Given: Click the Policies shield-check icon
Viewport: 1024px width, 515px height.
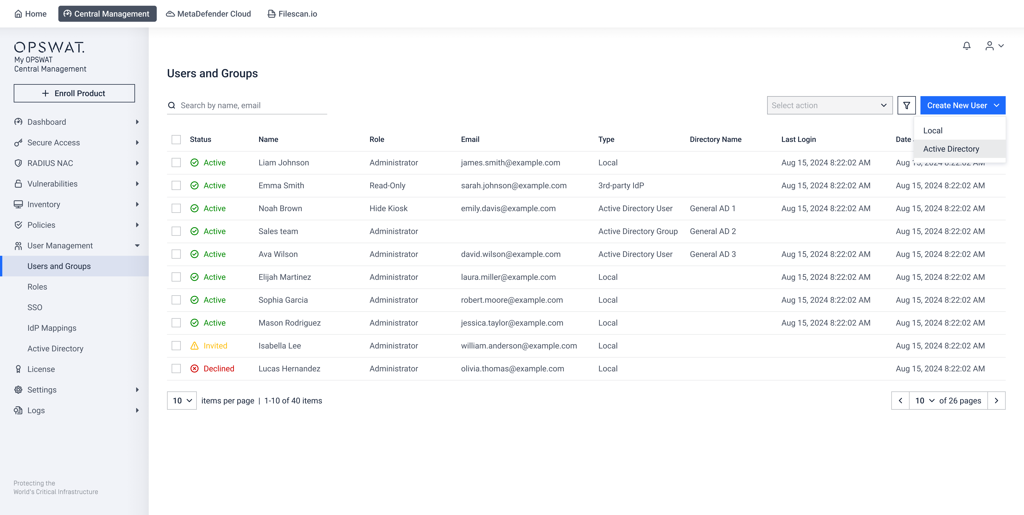Looking at the screenshot, I should (18, 225).
